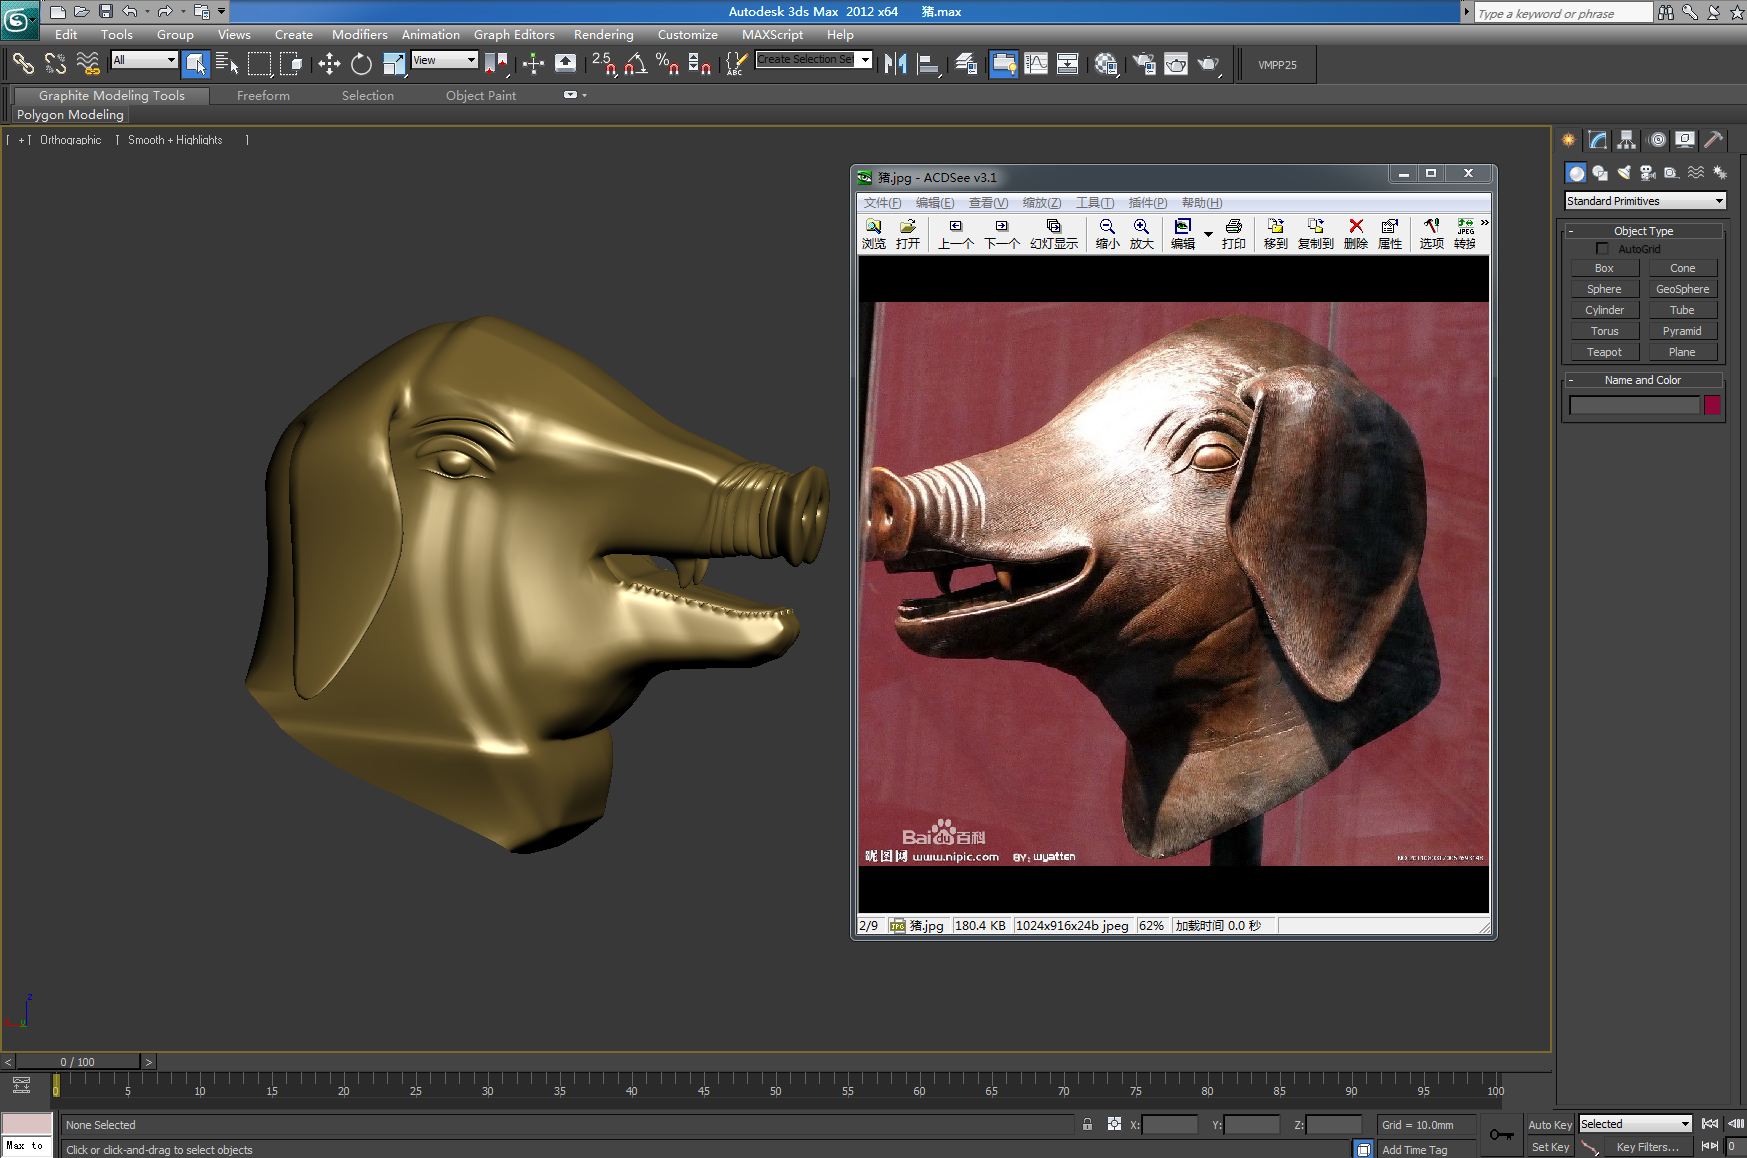Click the GeoSphere button
This screenshot has width=1747, height=1158.
(x=1683, y=289)
